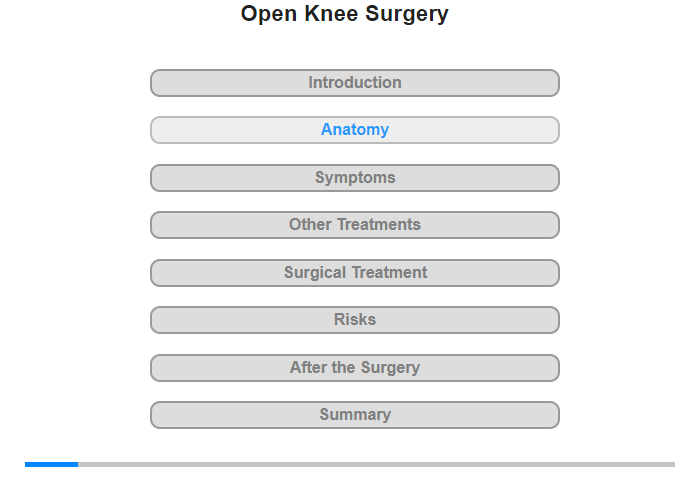Viewport: 700px width, 480px height.
Task: Select Summary at the bottom of the list
Action: tap(354, 415)
